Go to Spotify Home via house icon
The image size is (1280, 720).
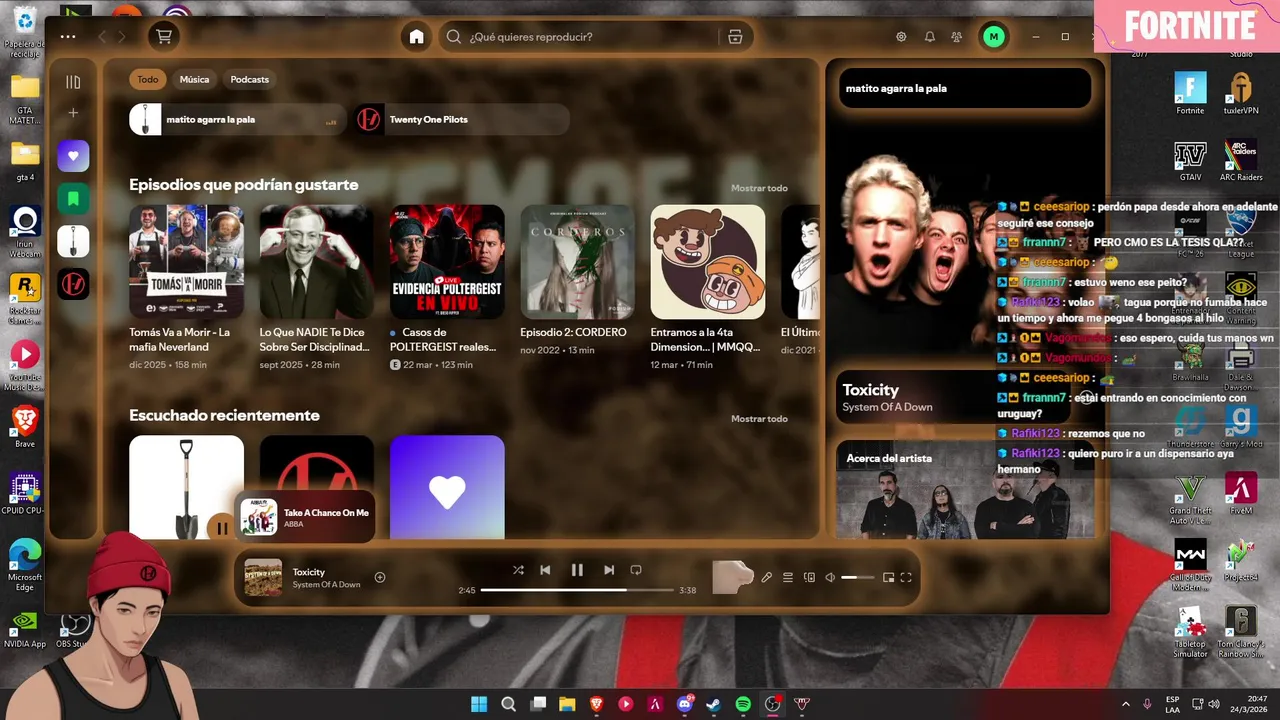[416, 37]
